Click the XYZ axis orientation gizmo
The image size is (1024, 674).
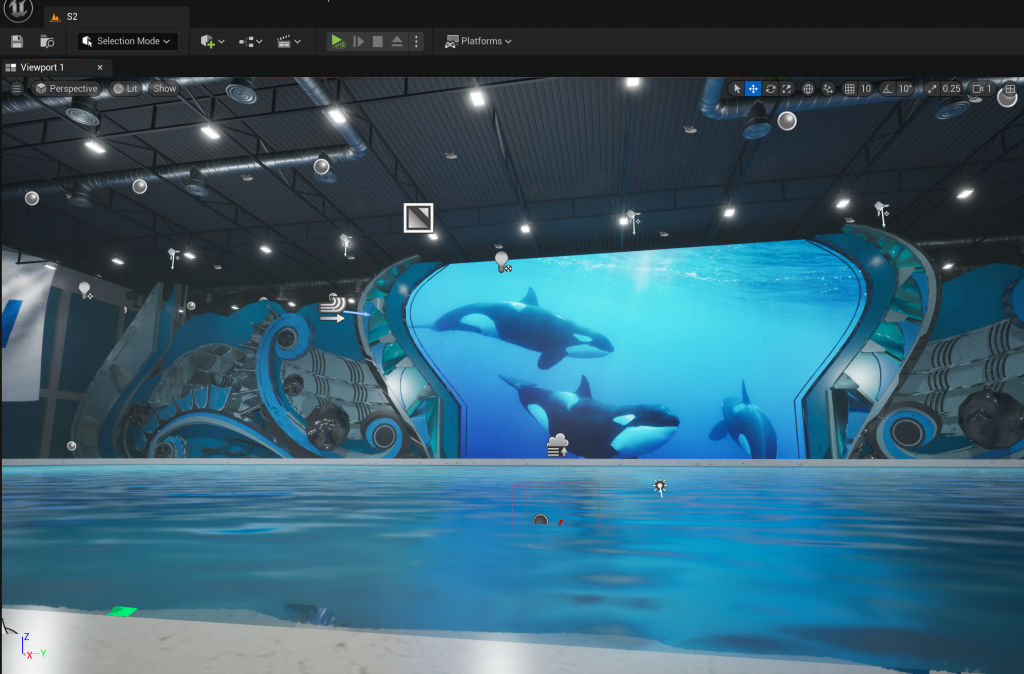[x=31, y=647]
